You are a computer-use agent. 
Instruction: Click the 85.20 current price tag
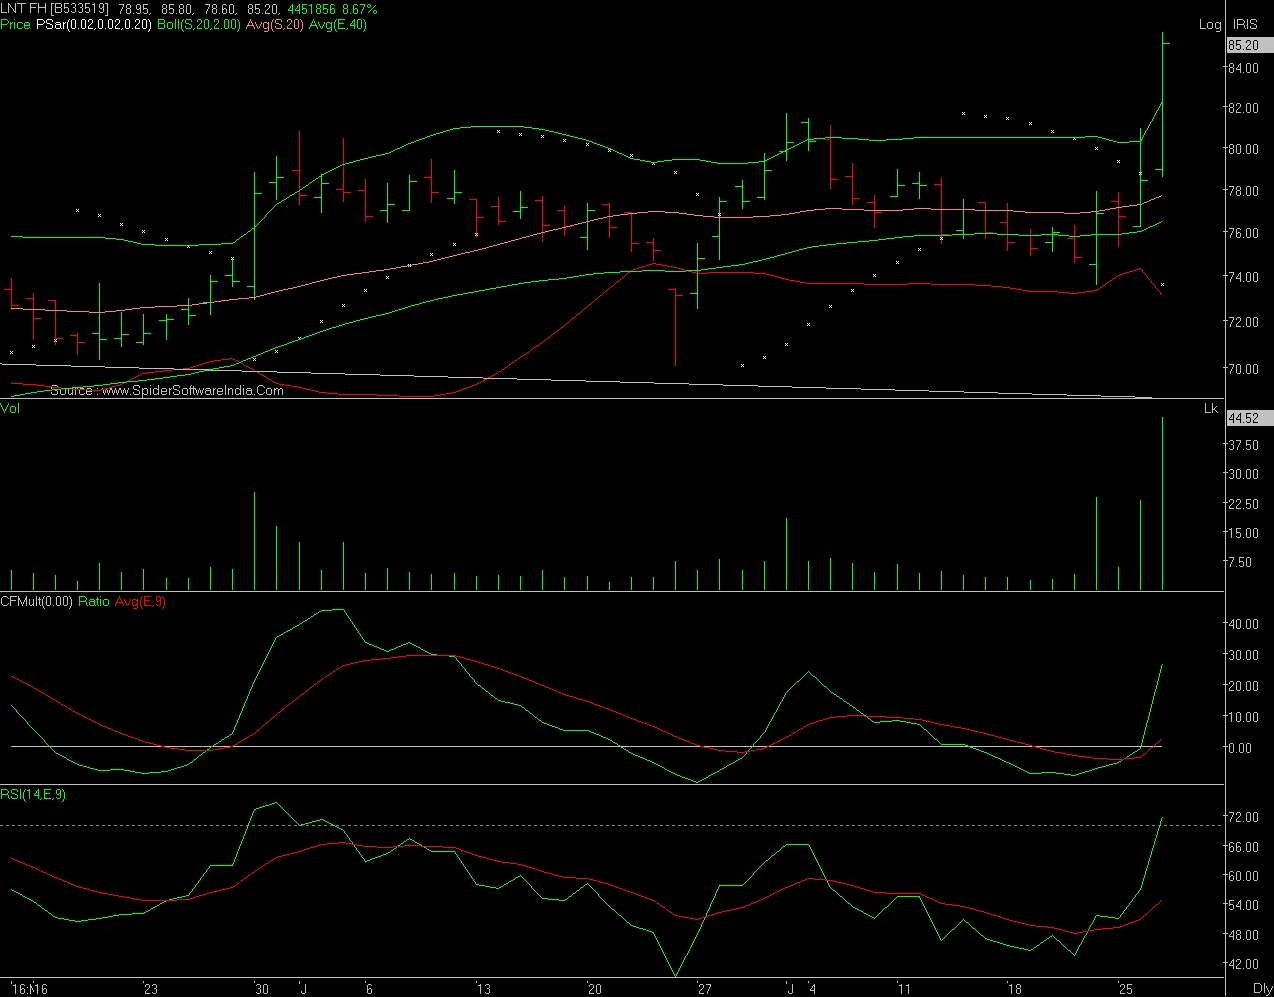[1244, 45]
